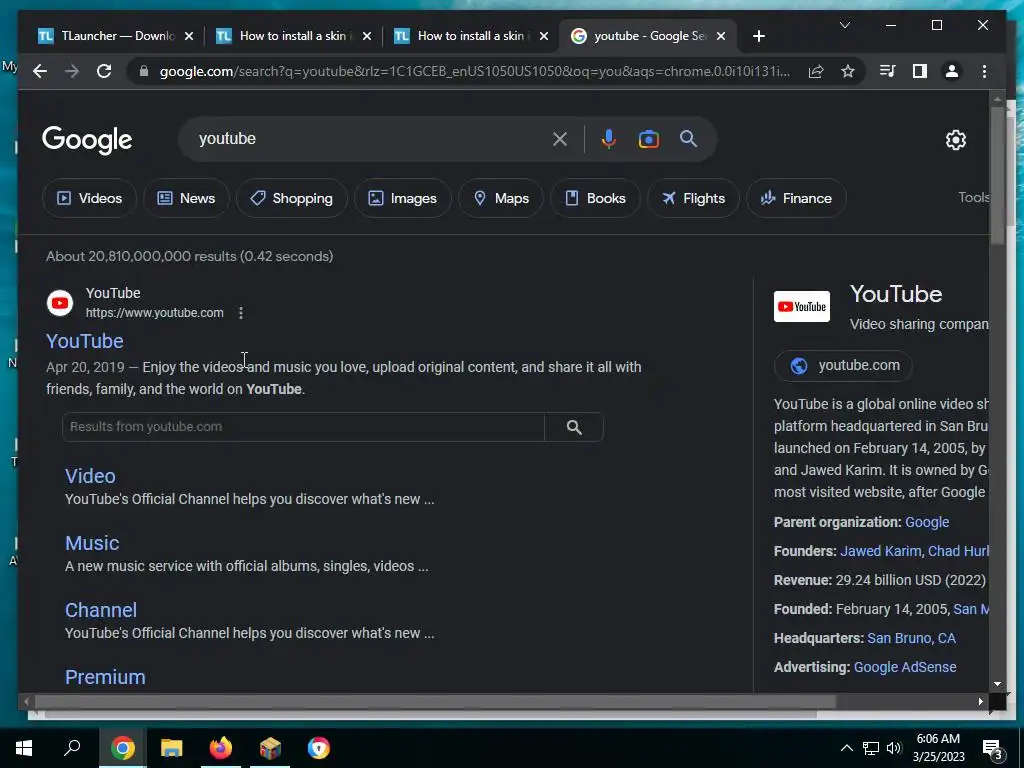The height and width of the screenshot is (768, 1024).
Task: Toggle the Chrome side panel icon
Action: click(x=920, y=71)
